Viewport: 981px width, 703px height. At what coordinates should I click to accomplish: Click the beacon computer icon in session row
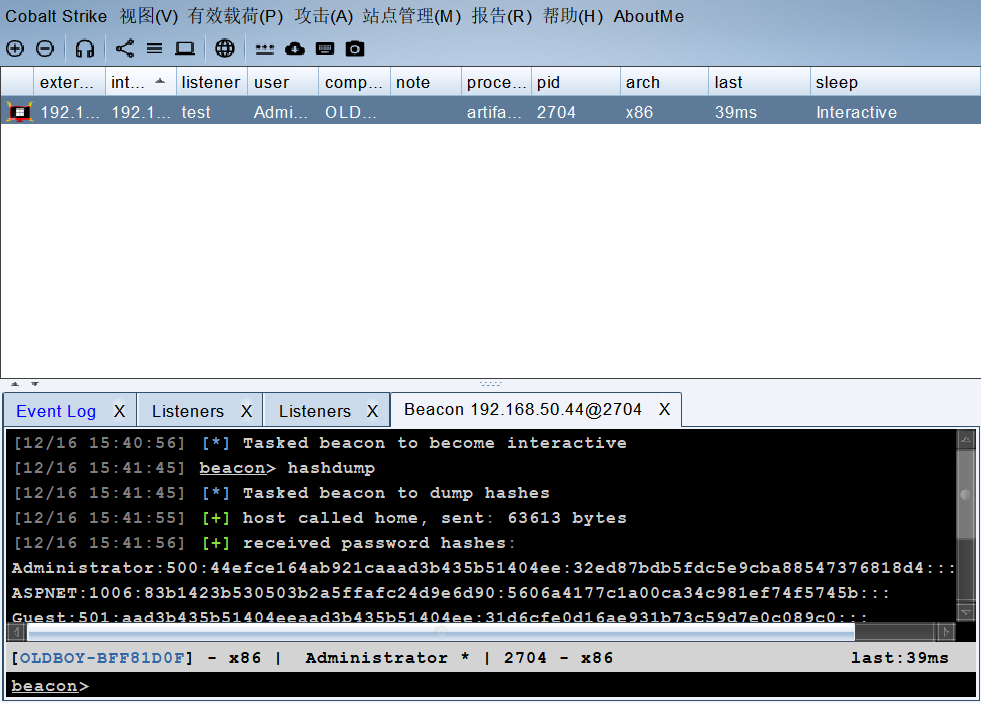(19, 112)
